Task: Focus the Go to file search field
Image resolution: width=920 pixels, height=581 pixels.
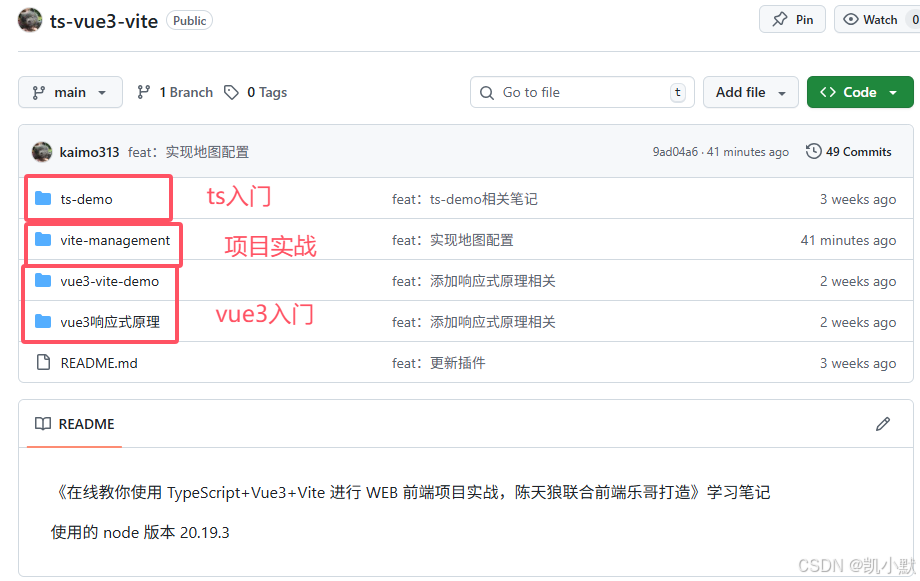Action: [x=582, y=92]
